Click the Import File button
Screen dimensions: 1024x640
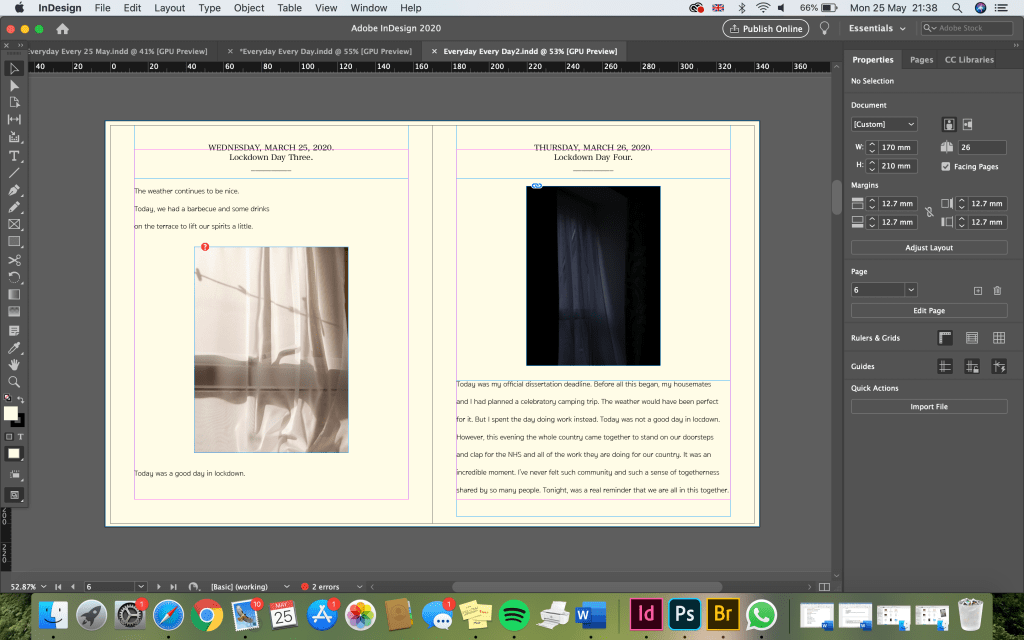coord(929,407)
